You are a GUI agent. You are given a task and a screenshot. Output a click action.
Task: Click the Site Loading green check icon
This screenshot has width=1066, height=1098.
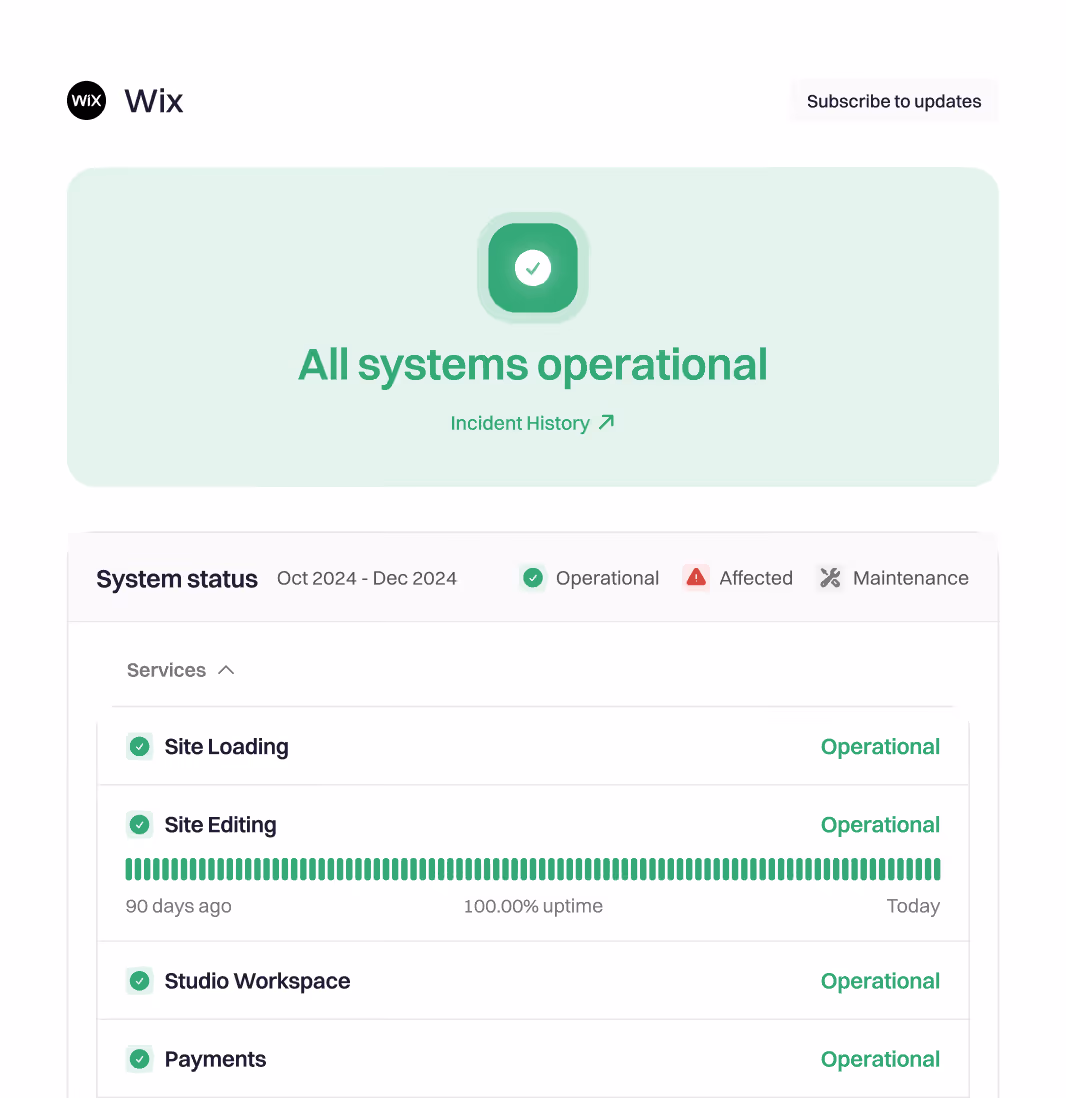coord(139,746)
